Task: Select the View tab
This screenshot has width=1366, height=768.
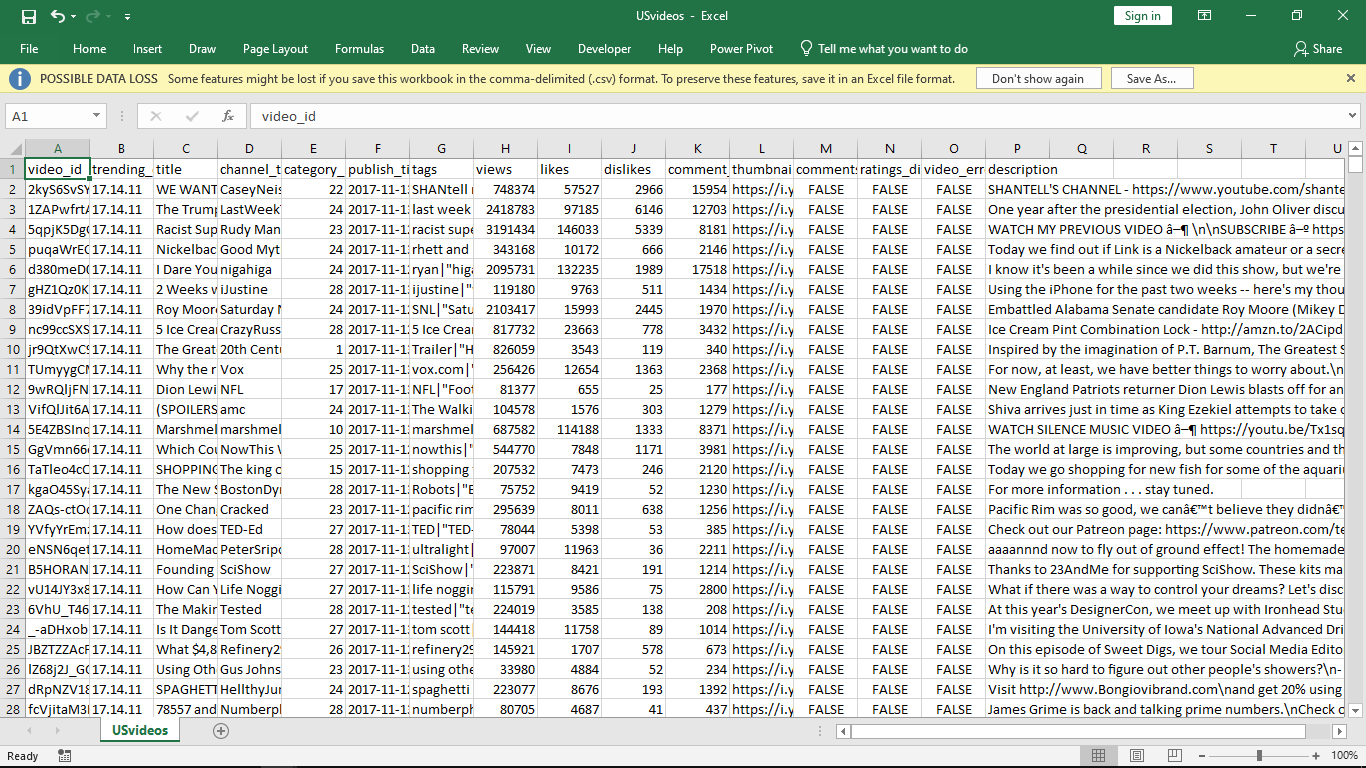Action: coord(538,49)
